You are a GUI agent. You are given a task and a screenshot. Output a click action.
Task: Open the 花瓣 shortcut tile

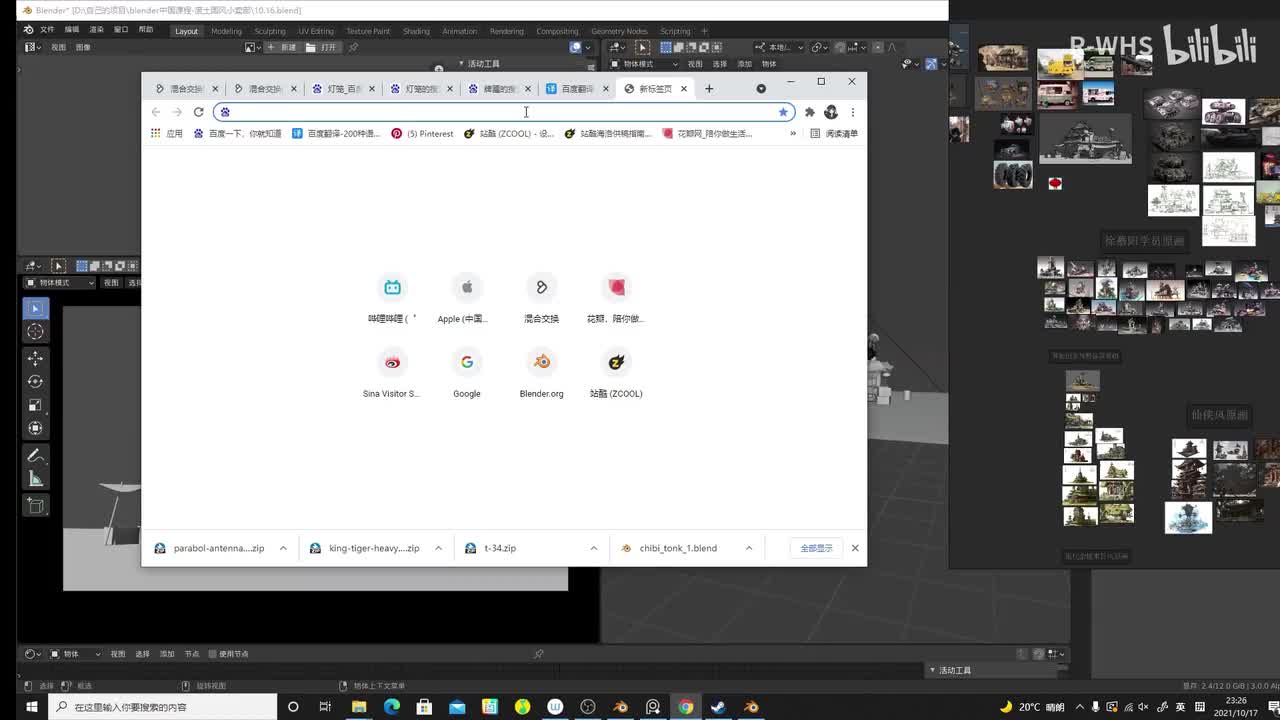(616, 298)
